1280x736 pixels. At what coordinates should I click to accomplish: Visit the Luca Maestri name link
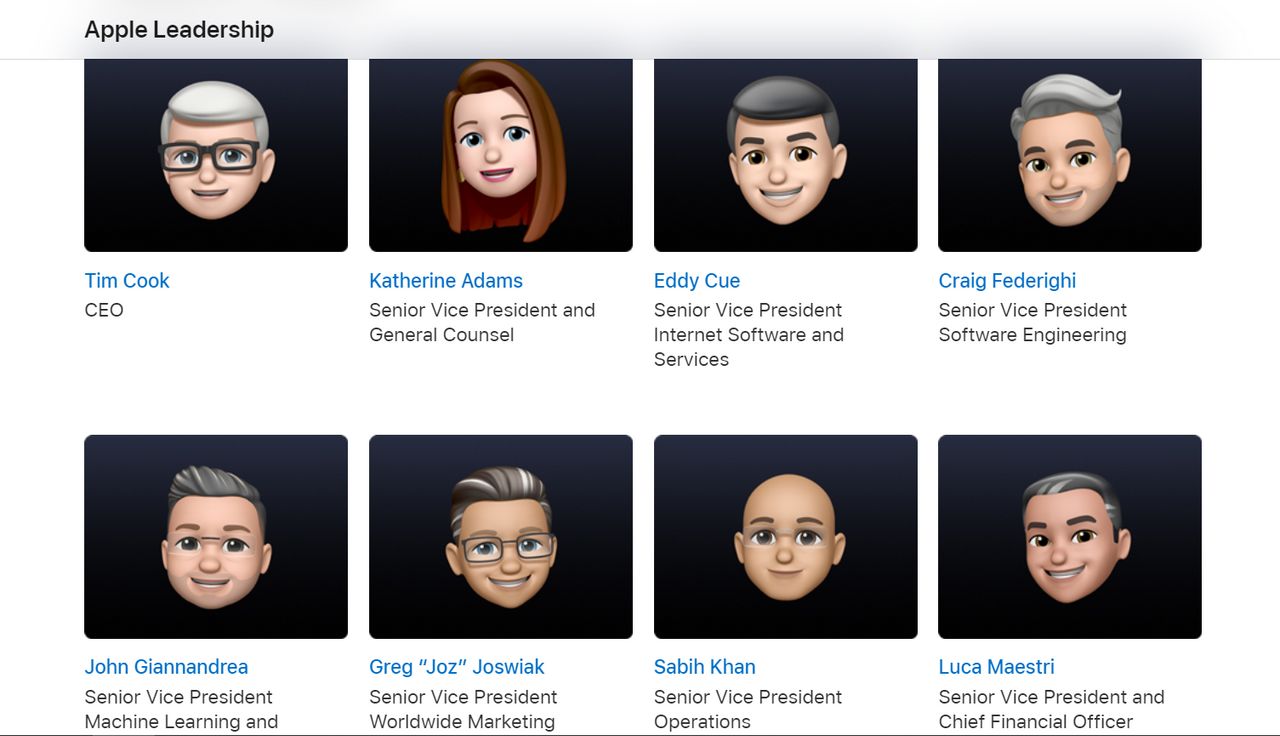pyautogui.click(x=996, y=667)
